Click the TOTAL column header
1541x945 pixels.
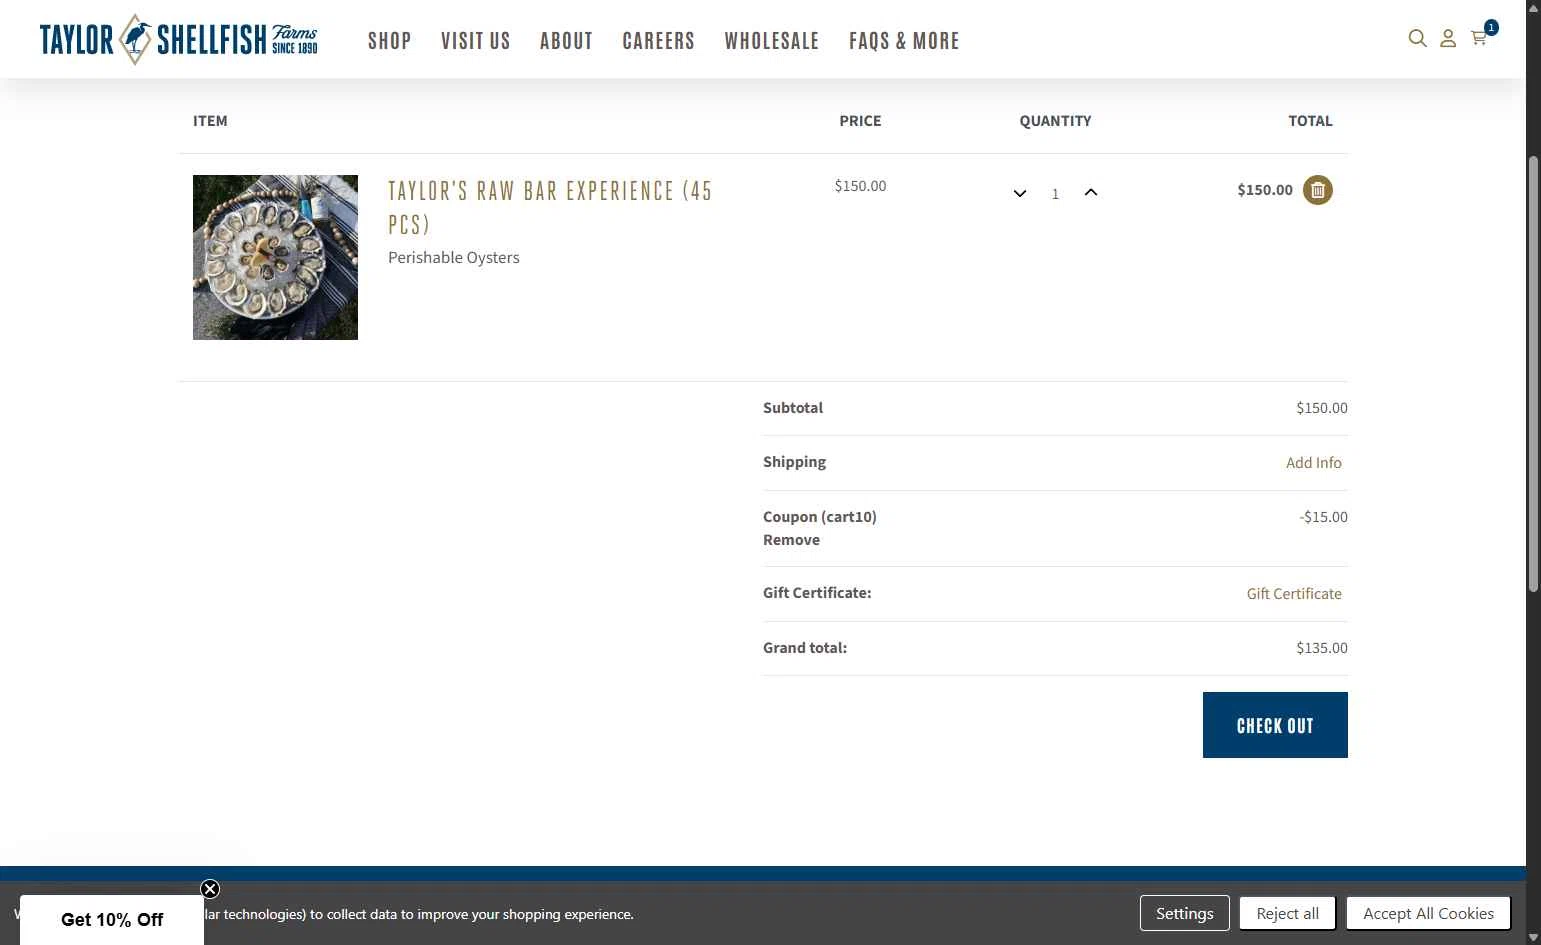click(1310, 121)
